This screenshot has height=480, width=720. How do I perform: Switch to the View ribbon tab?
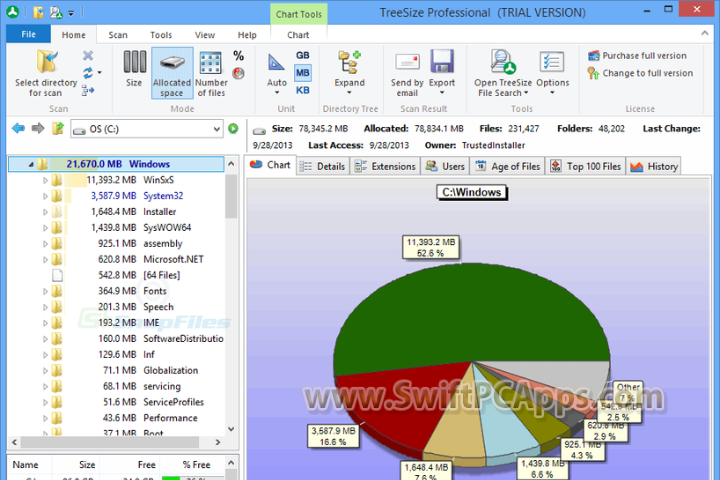205,35
